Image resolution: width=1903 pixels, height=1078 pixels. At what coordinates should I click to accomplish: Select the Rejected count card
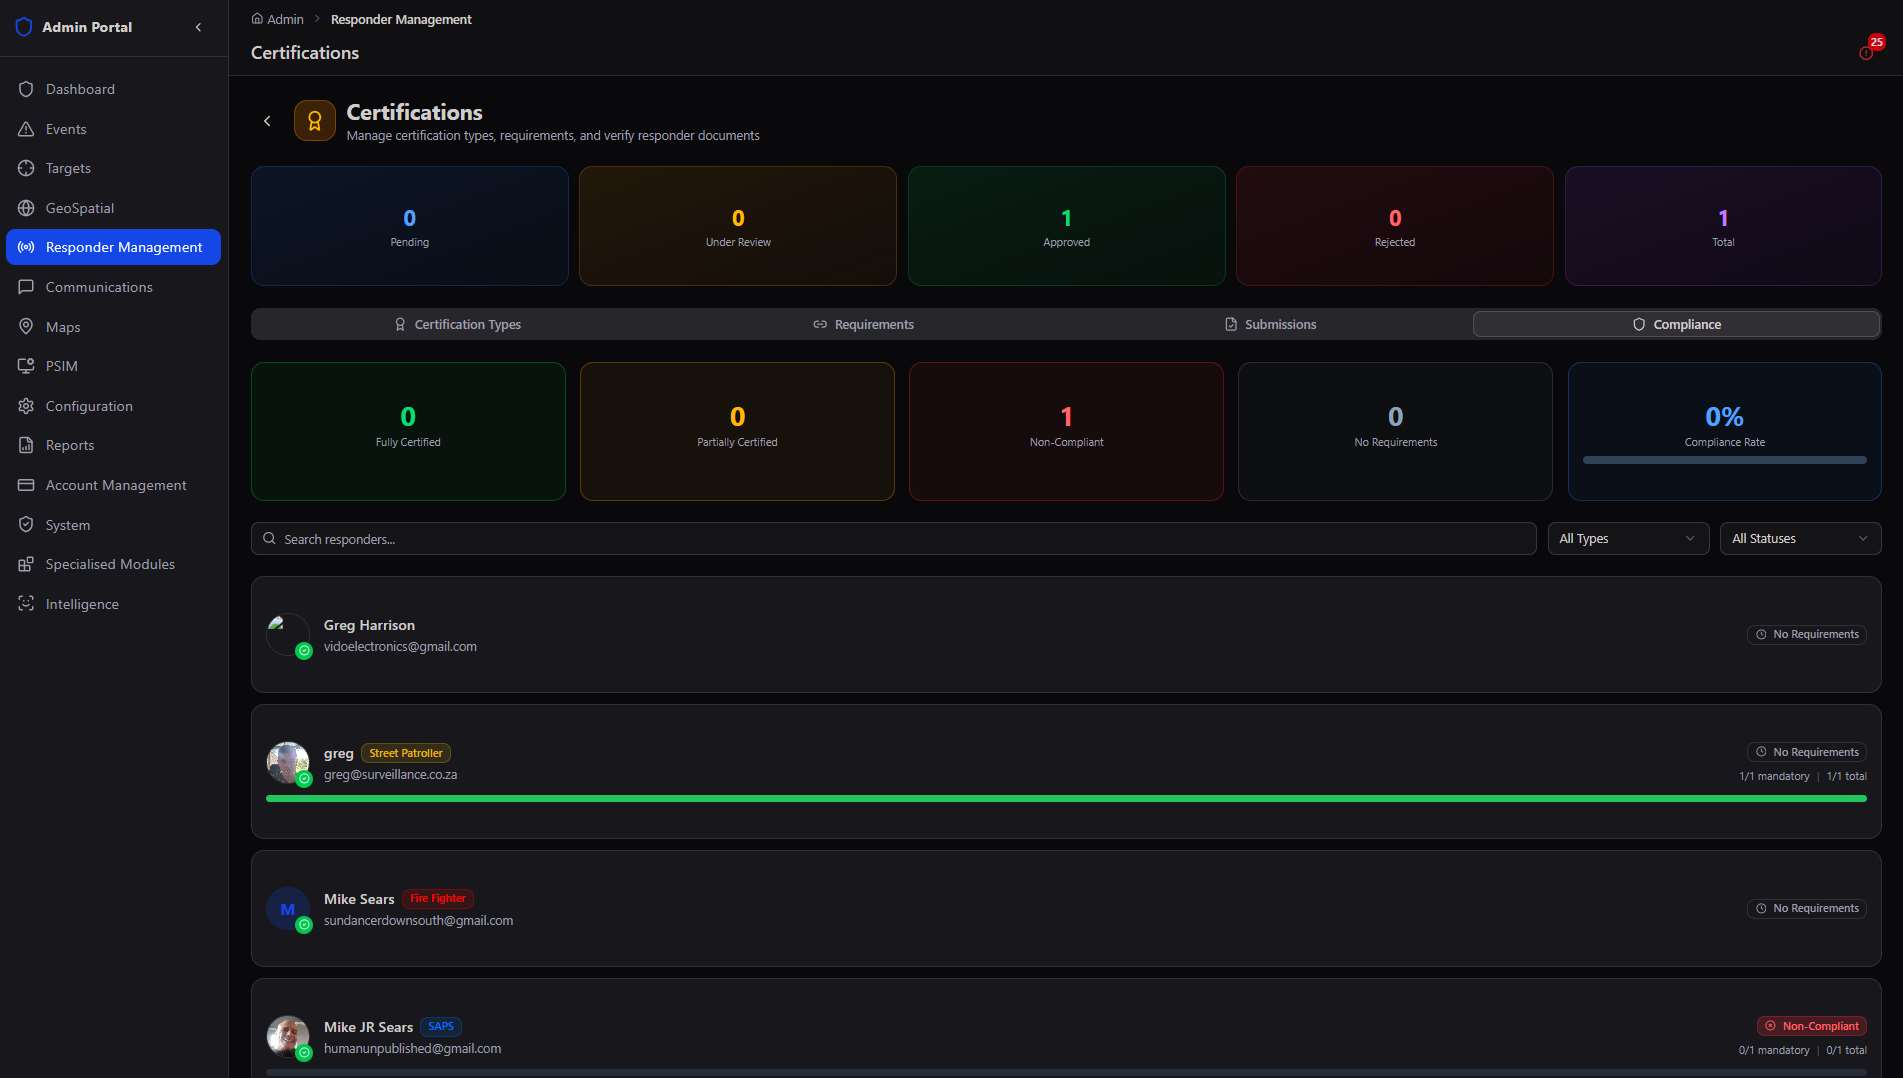coord(1395,226)
